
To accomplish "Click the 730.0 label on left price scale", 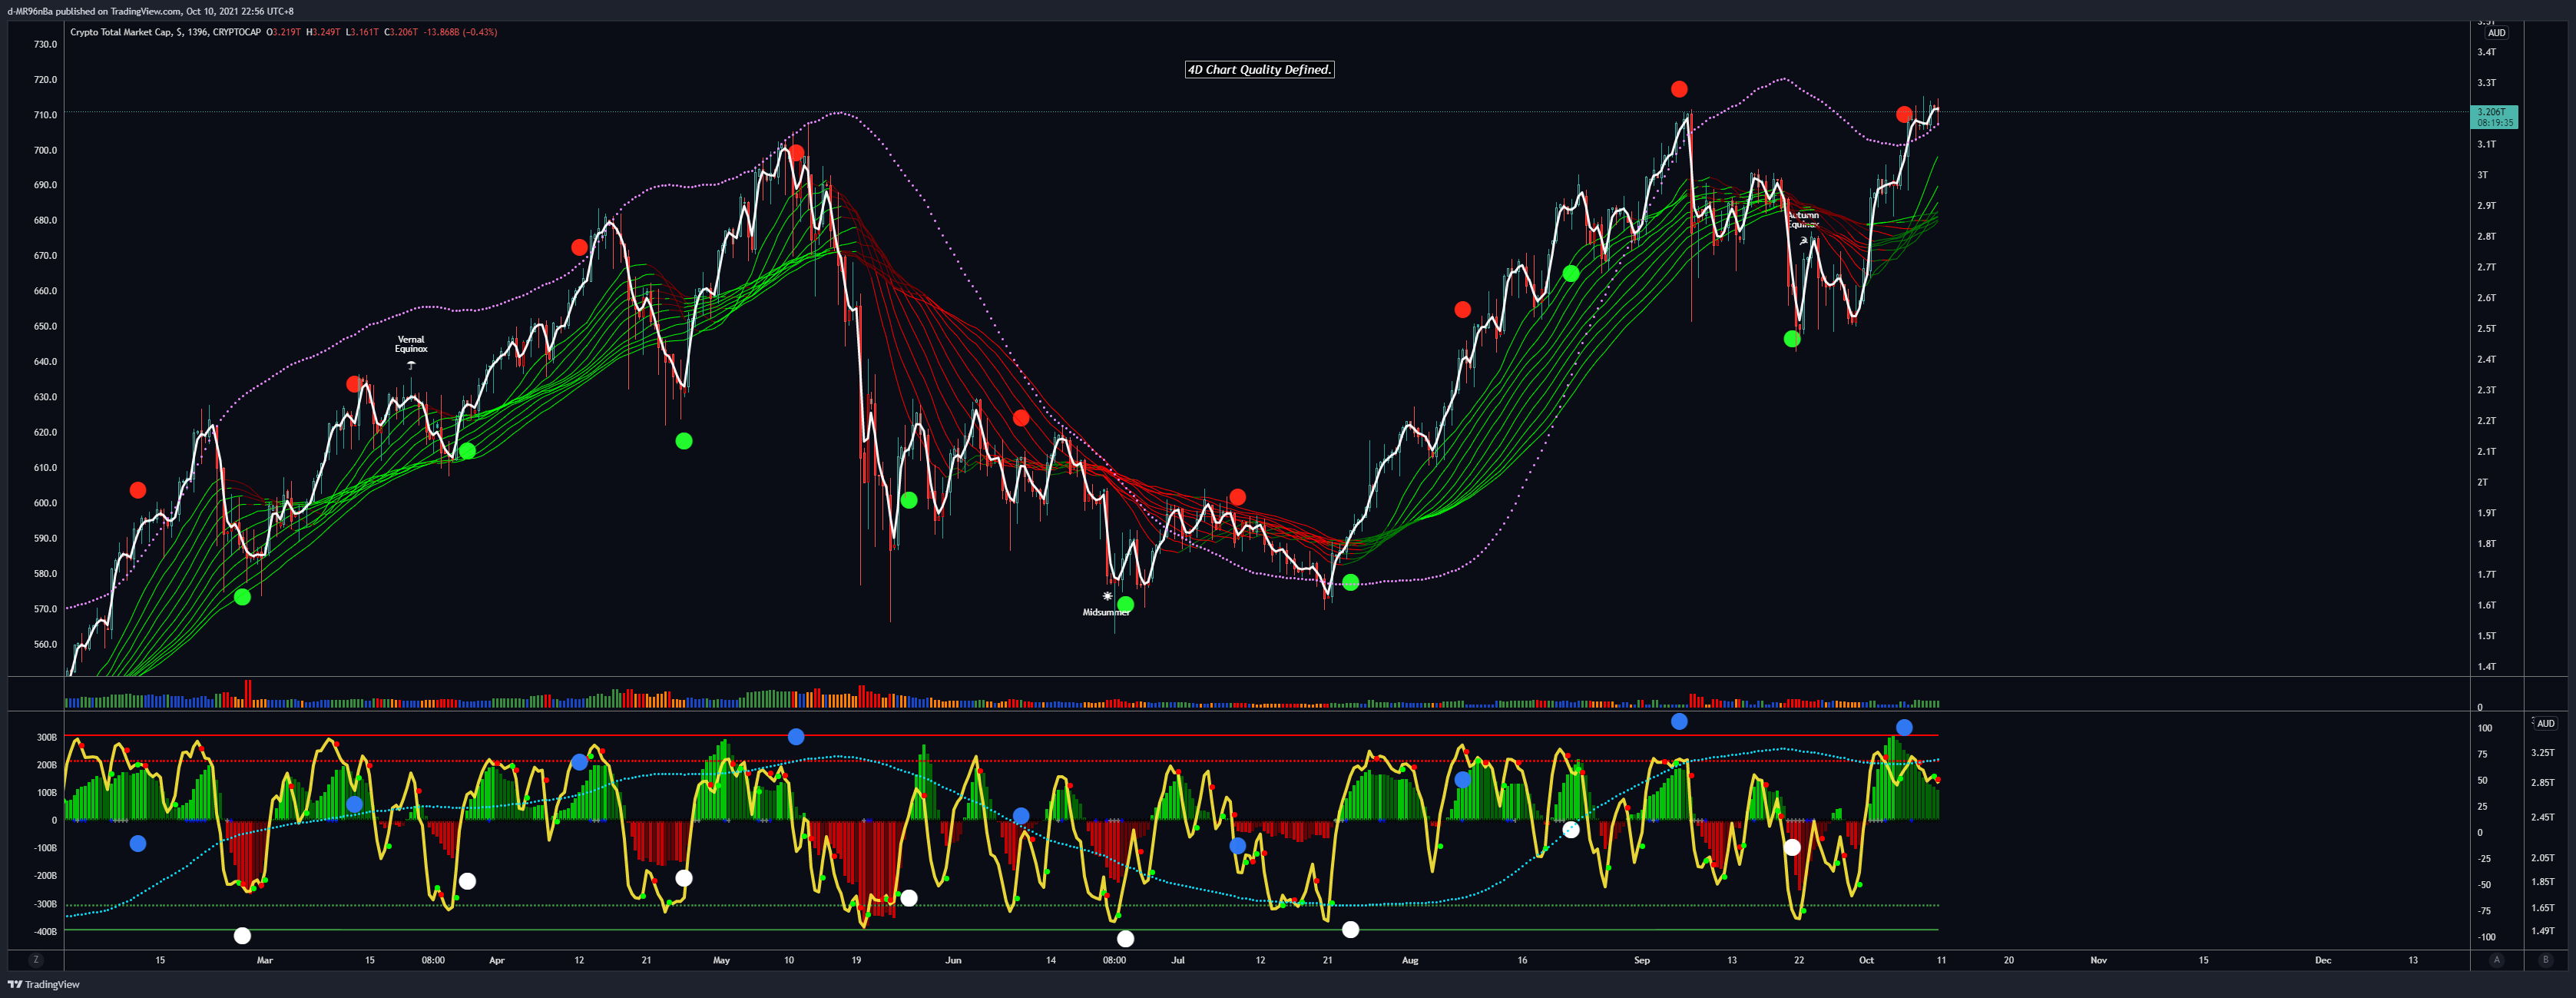I will (45, 44).
